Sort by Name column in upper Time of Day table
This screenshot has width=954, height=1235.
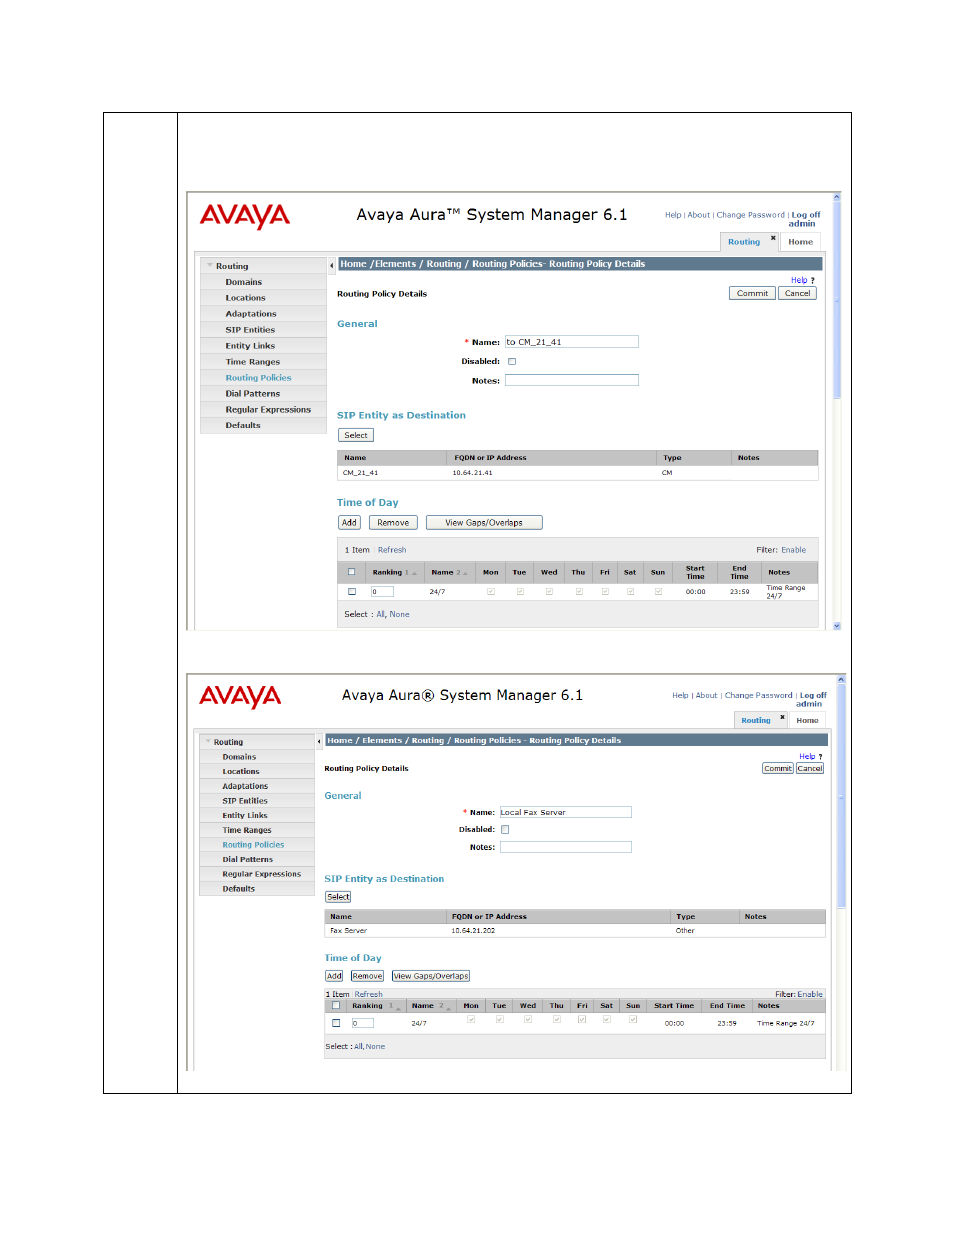tap(448, 573)
